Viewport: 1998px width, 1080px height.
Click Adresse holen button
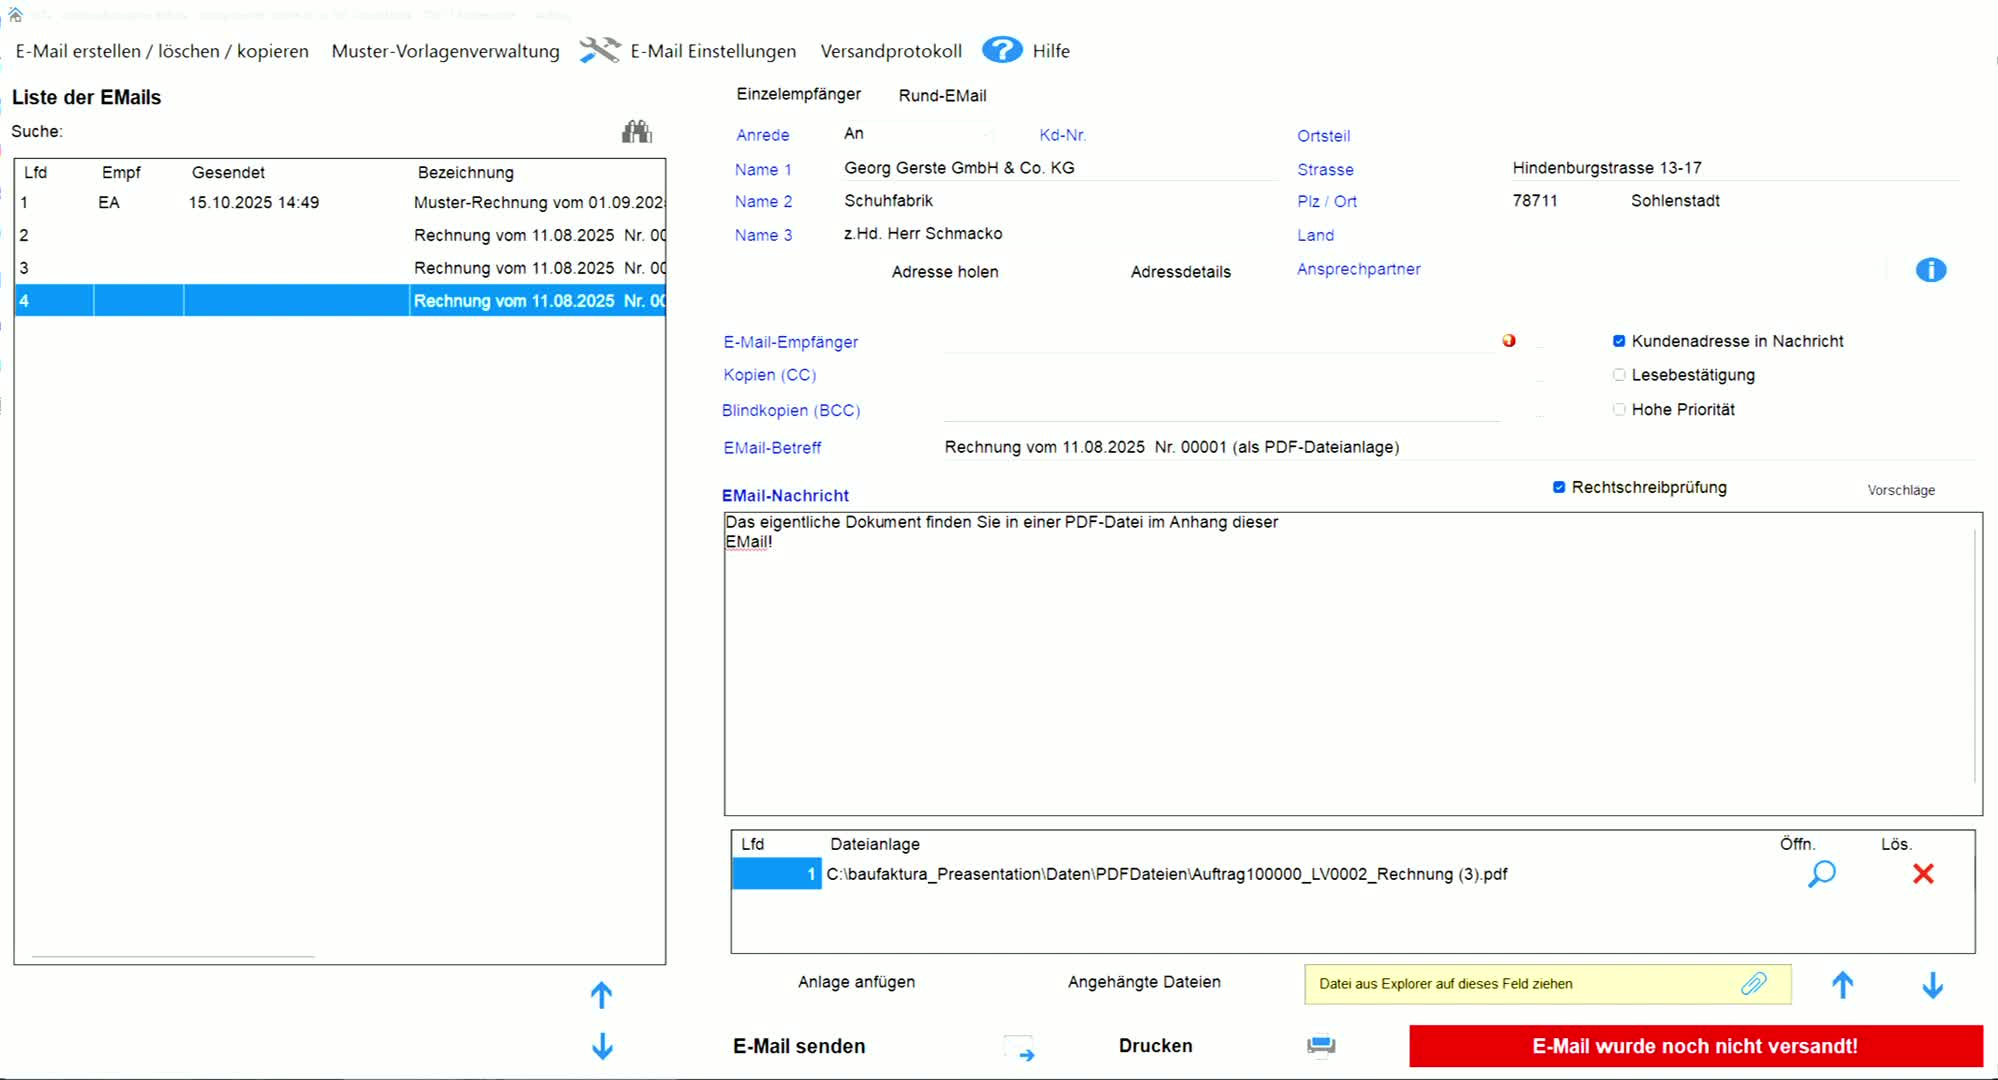944,272
